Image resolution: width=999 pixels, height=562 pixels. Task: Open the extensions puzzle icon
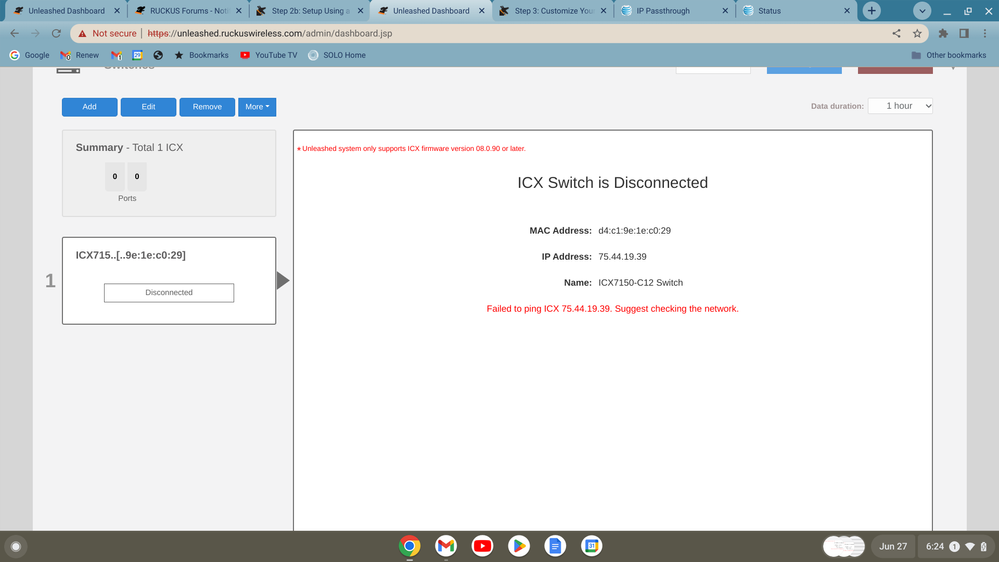pos(943,33)
